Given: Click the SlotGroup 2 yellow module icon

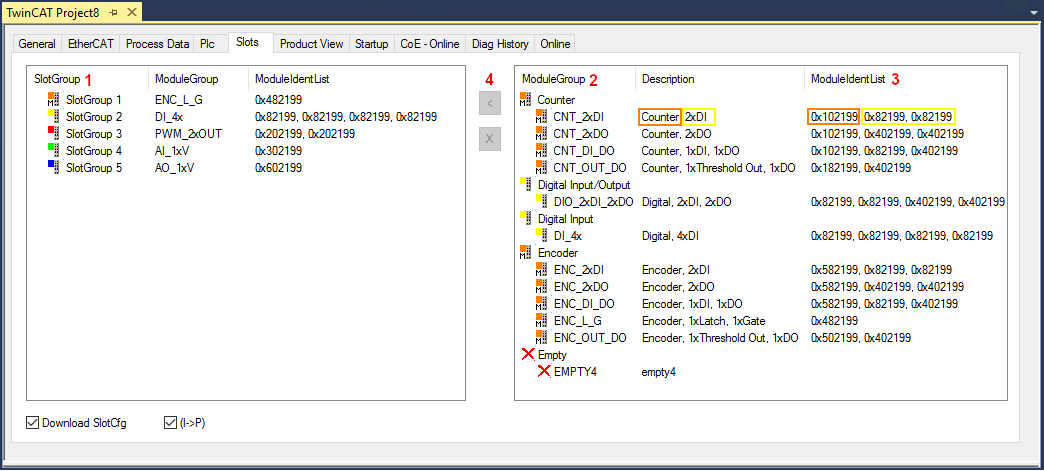Looking at the screenshot, I should (53, 117).
